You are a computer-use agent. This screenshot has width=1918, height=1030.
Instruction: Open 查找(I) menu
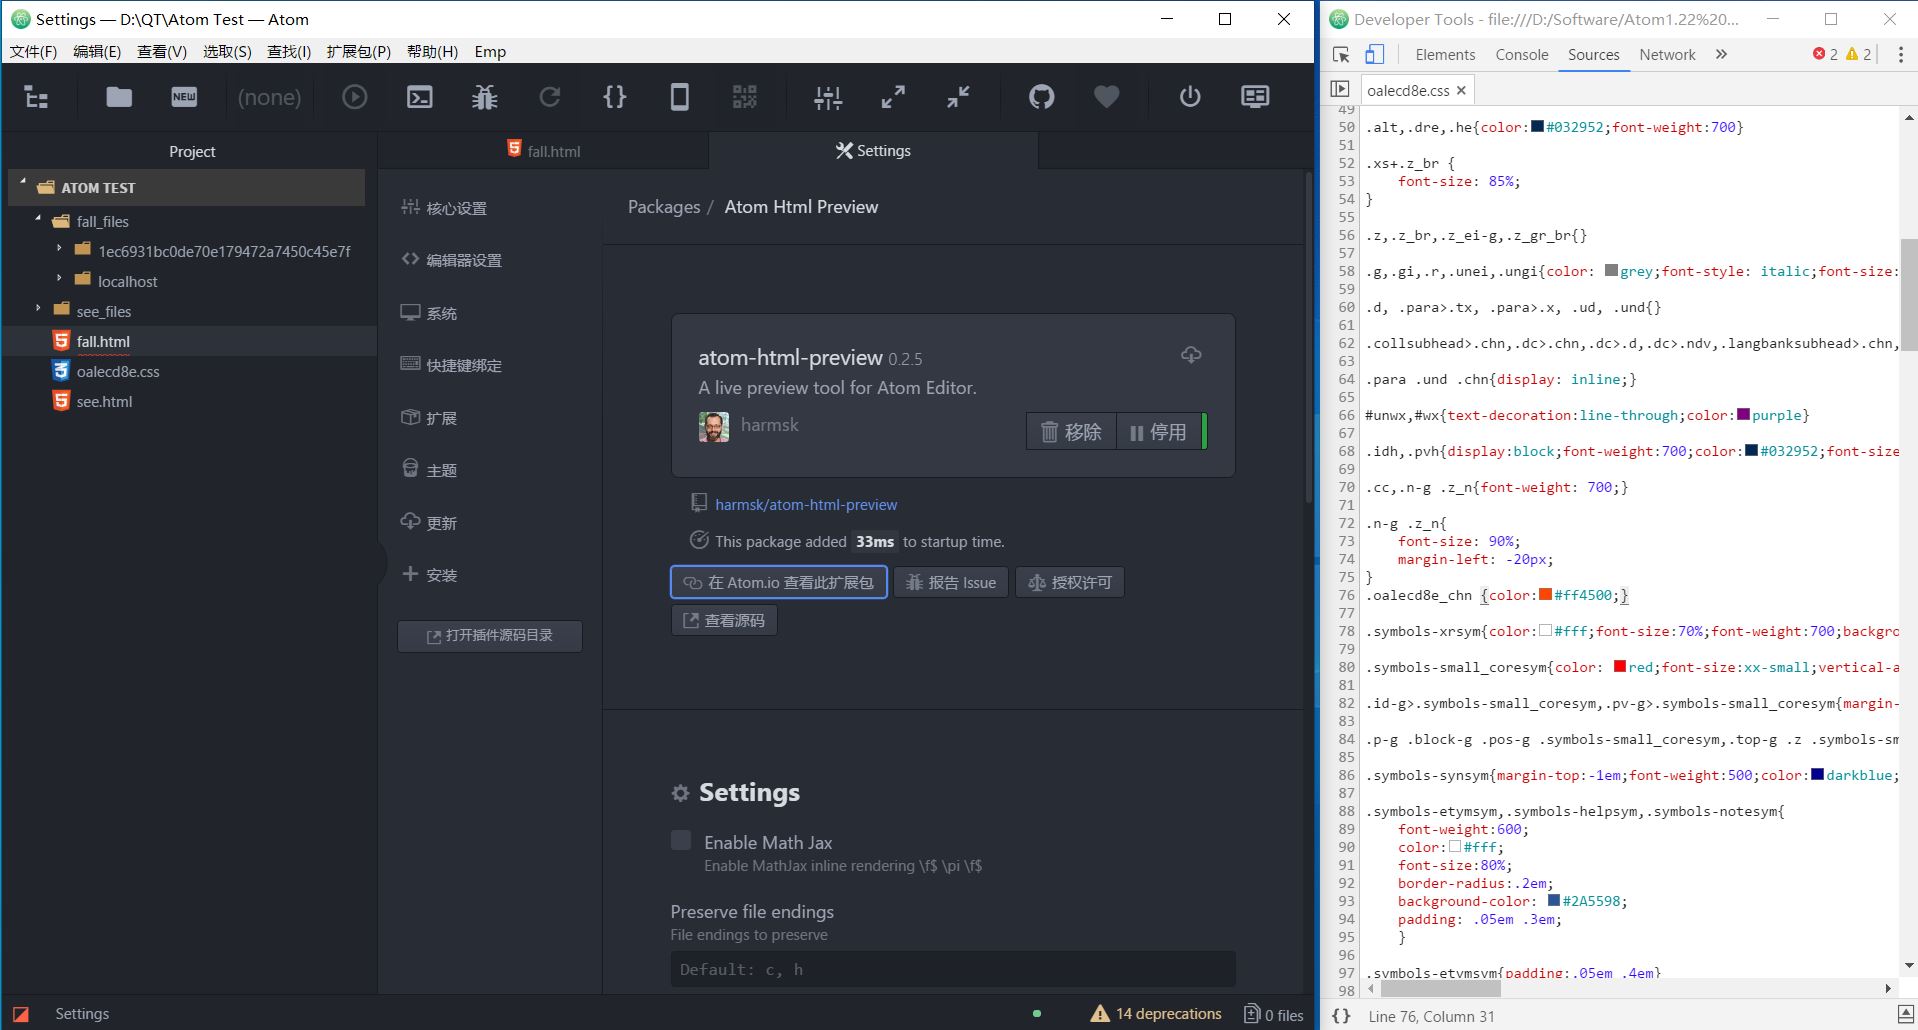(x=289, y=52)
